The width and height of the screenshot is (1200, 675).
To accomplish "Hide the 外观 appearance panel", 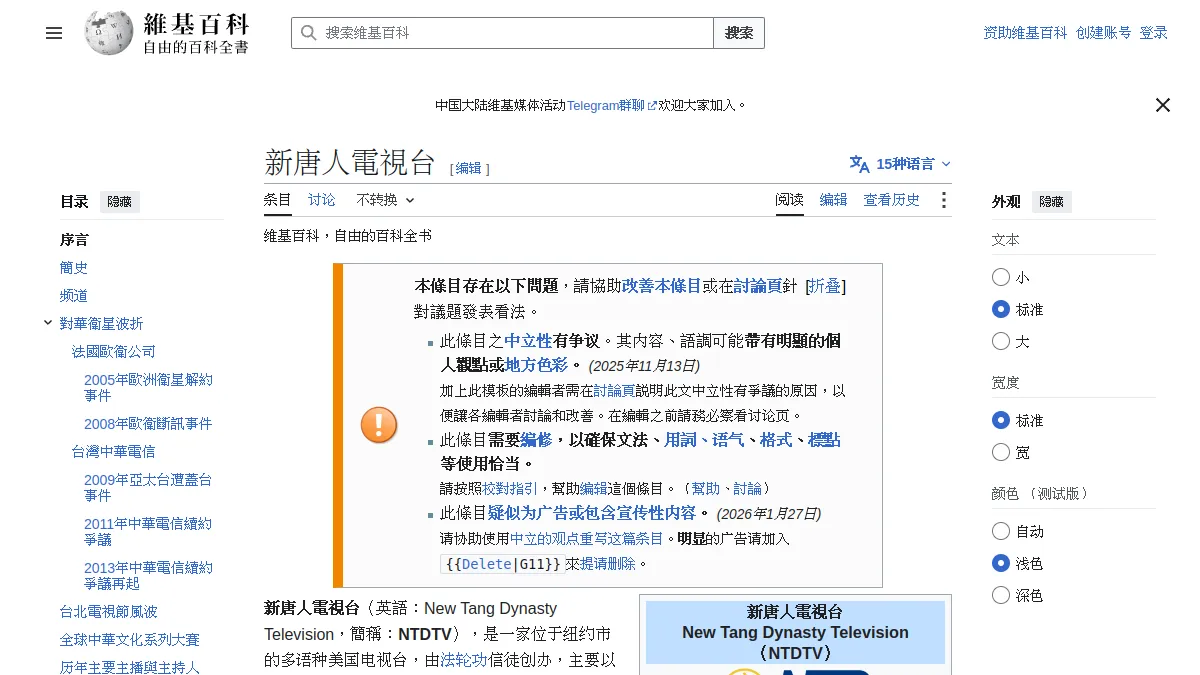I will [x=1051, y=201].
